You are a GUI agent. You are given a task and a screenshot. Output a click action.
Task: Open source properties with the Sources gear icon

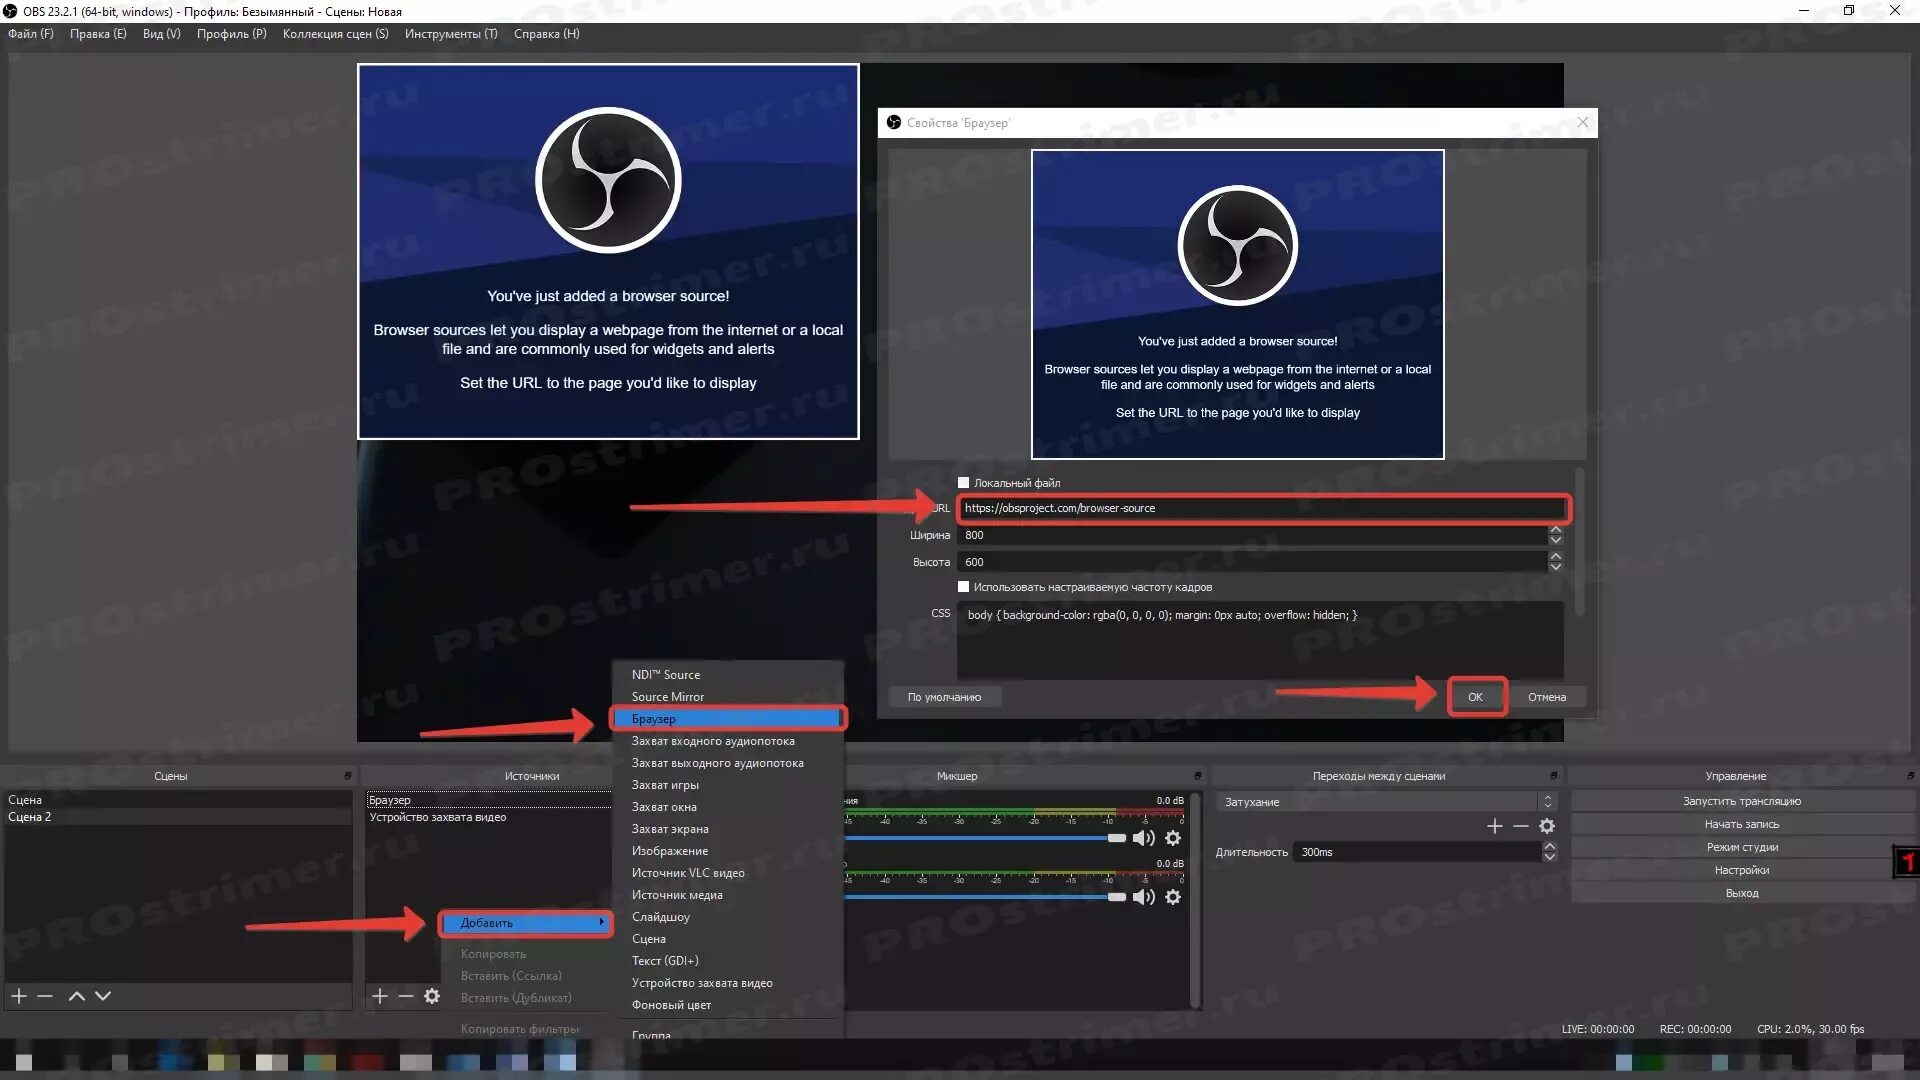tap(432, 996)
